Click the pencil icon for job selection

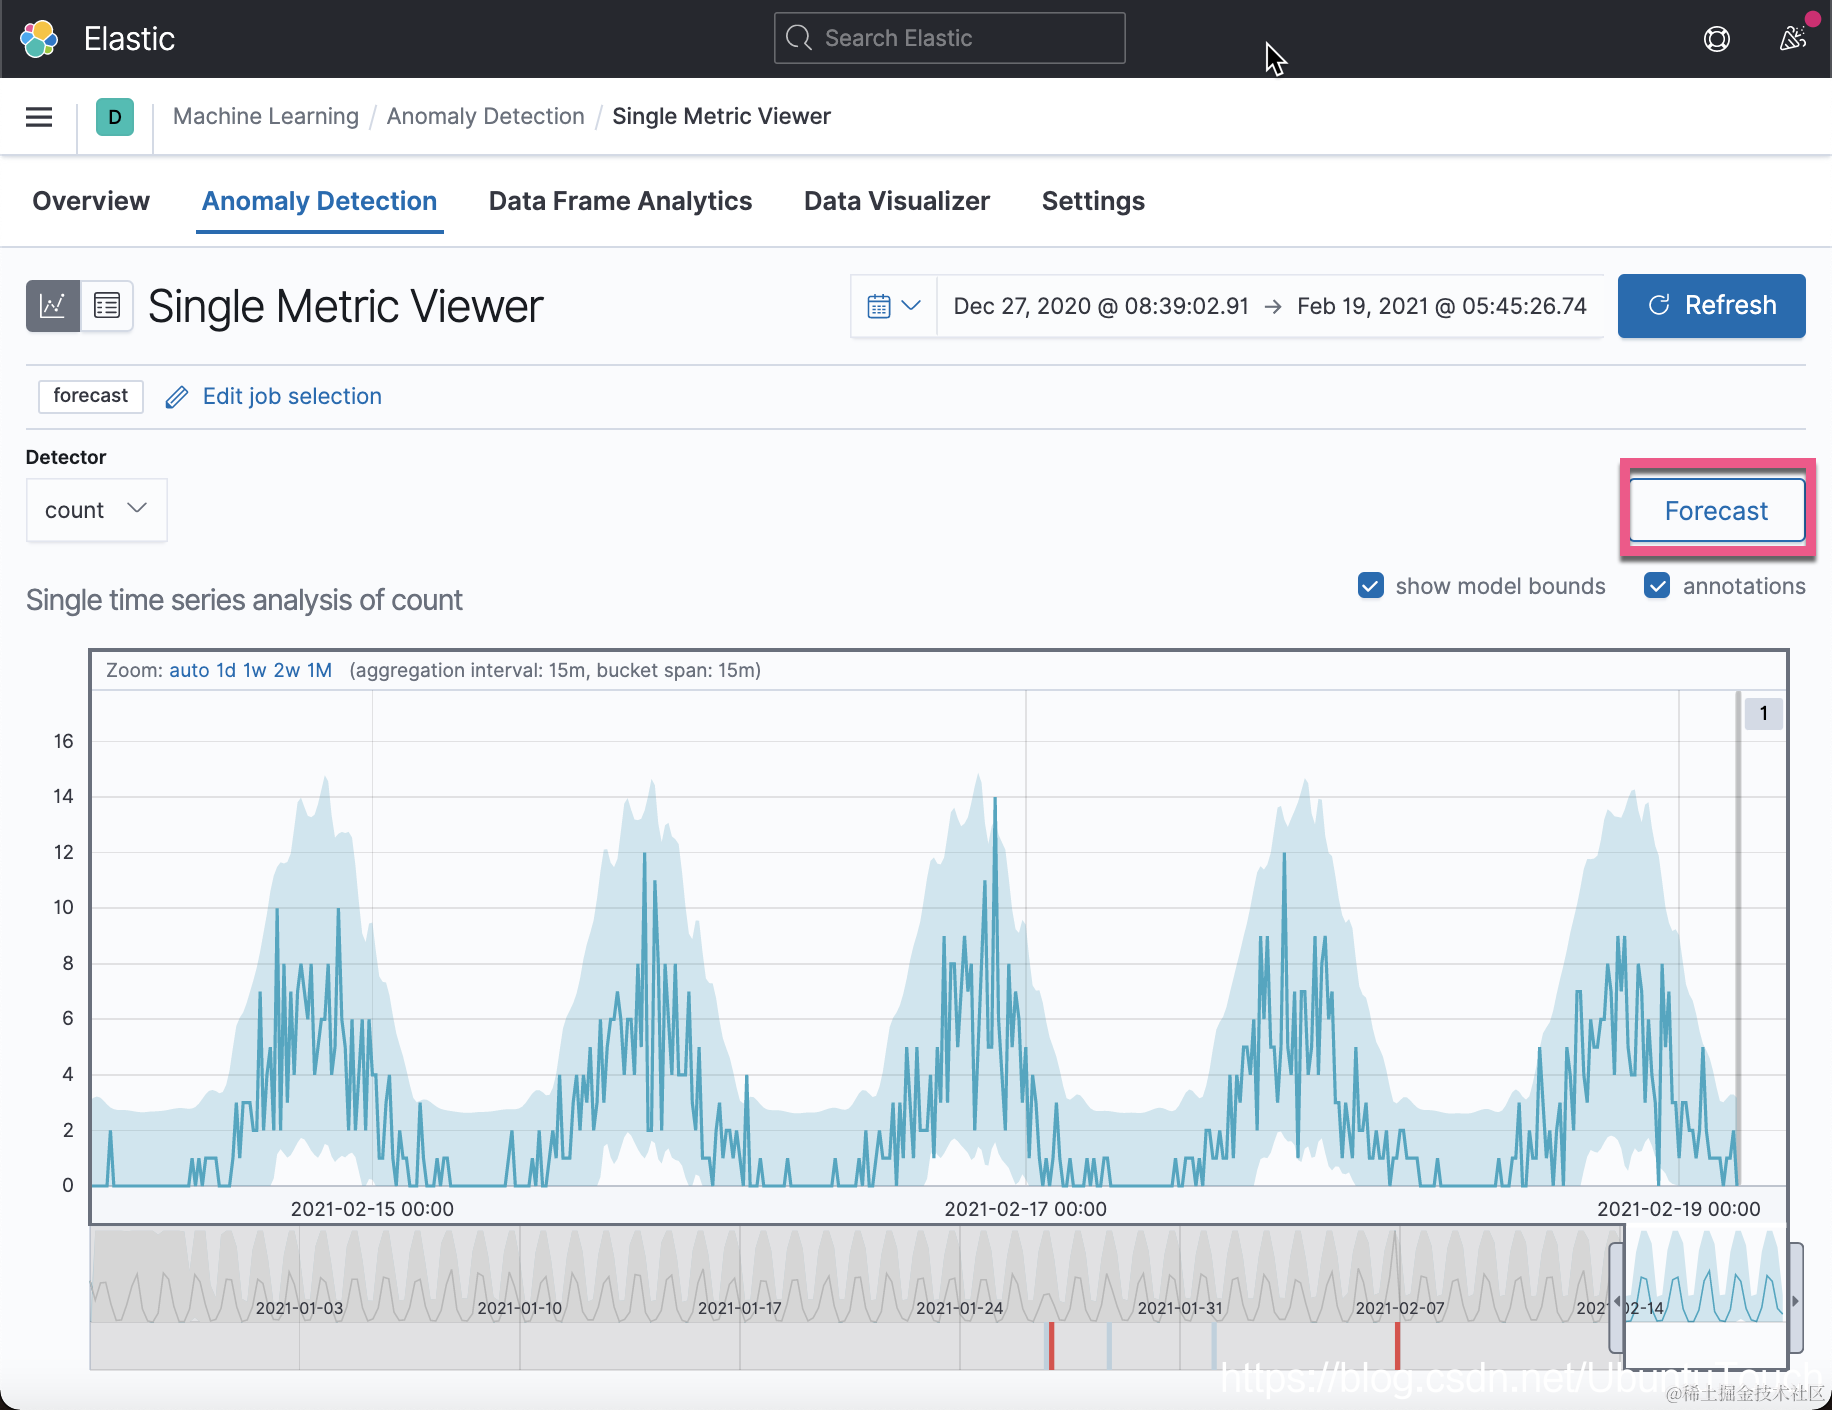(x=177, y=397)
